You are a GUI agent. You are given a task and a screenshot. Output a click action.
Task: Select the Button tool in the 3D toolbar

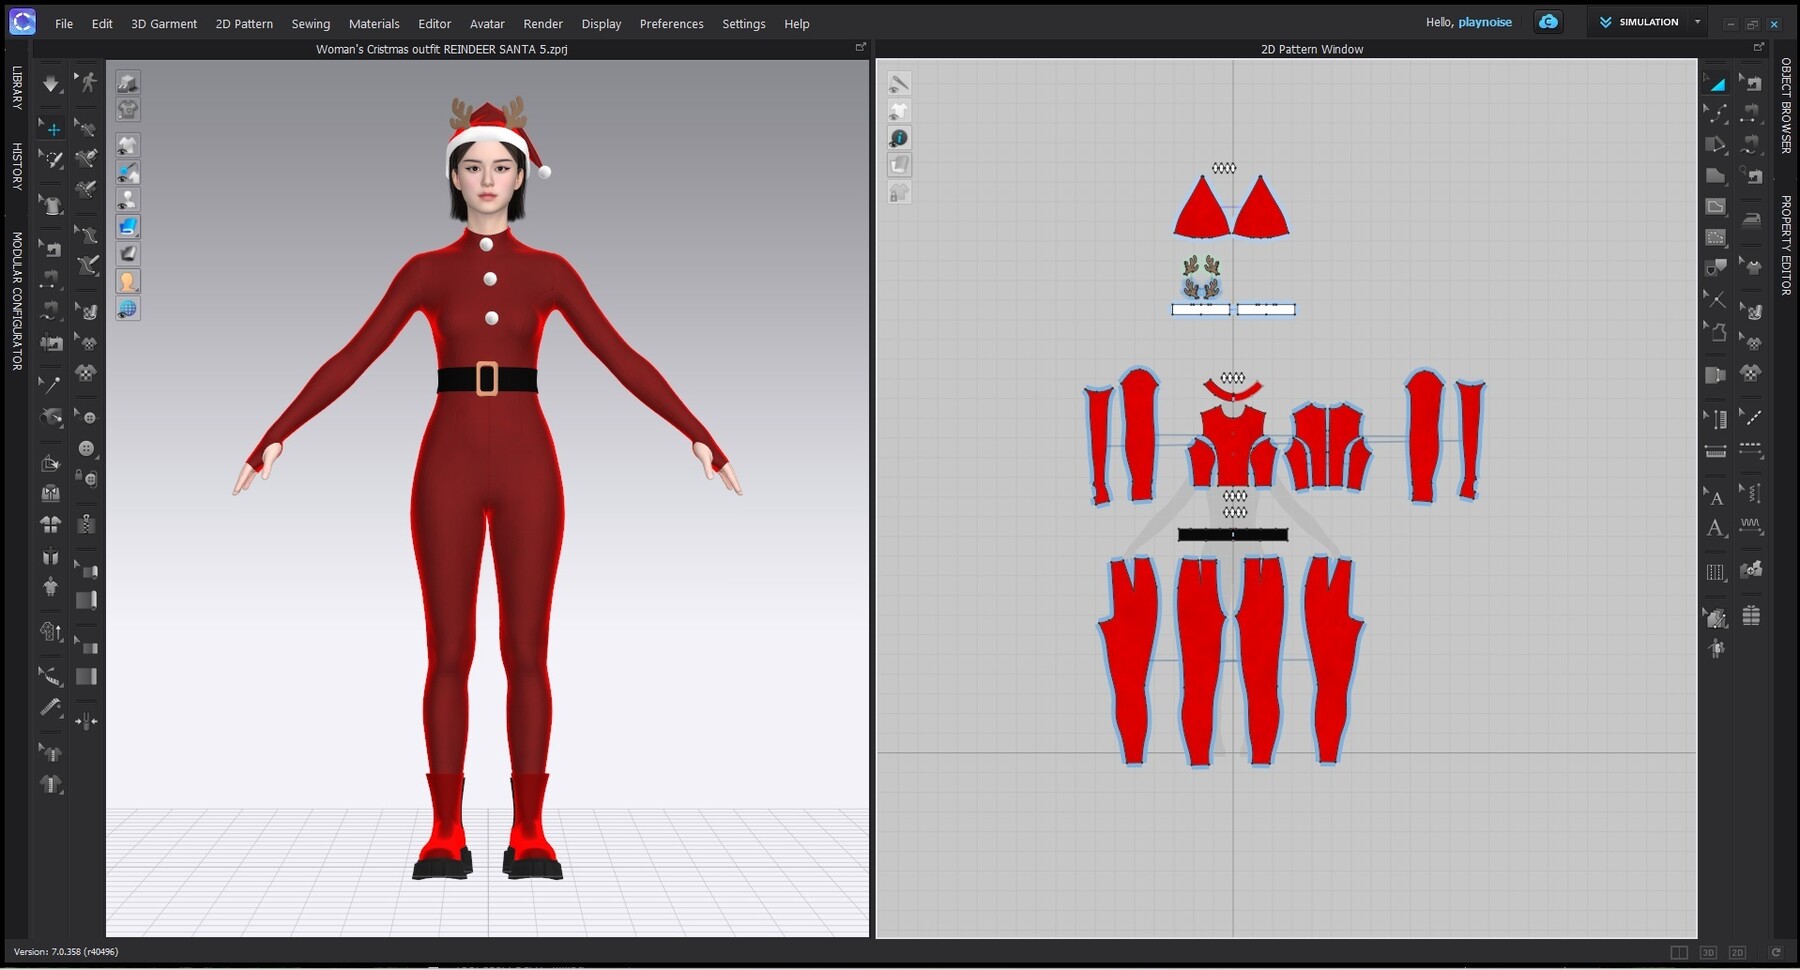point(87,450)
